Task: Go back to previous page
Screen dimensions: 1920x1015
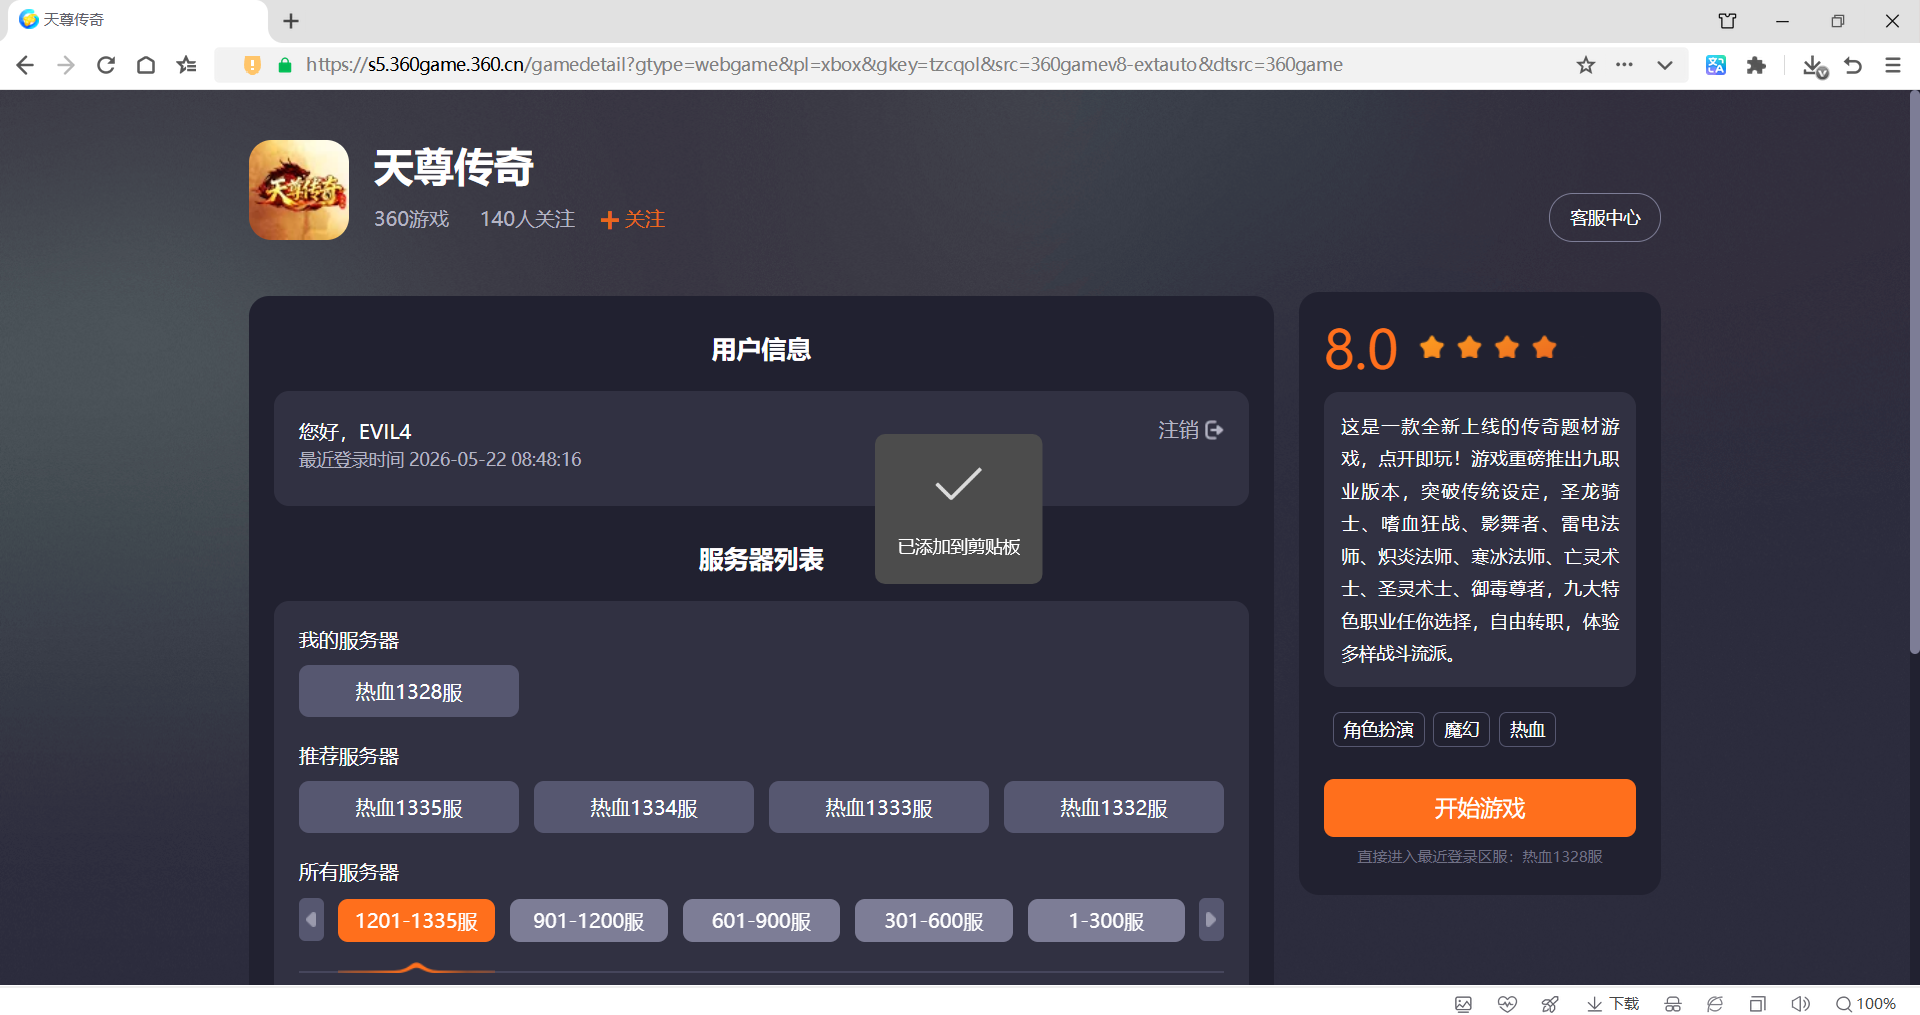Action: coord(26,65)
